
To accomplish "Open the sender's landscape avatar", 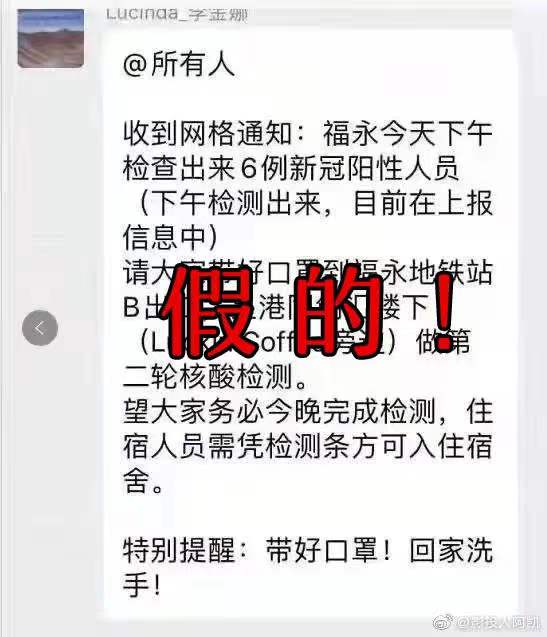I will (x=51, y=38).
